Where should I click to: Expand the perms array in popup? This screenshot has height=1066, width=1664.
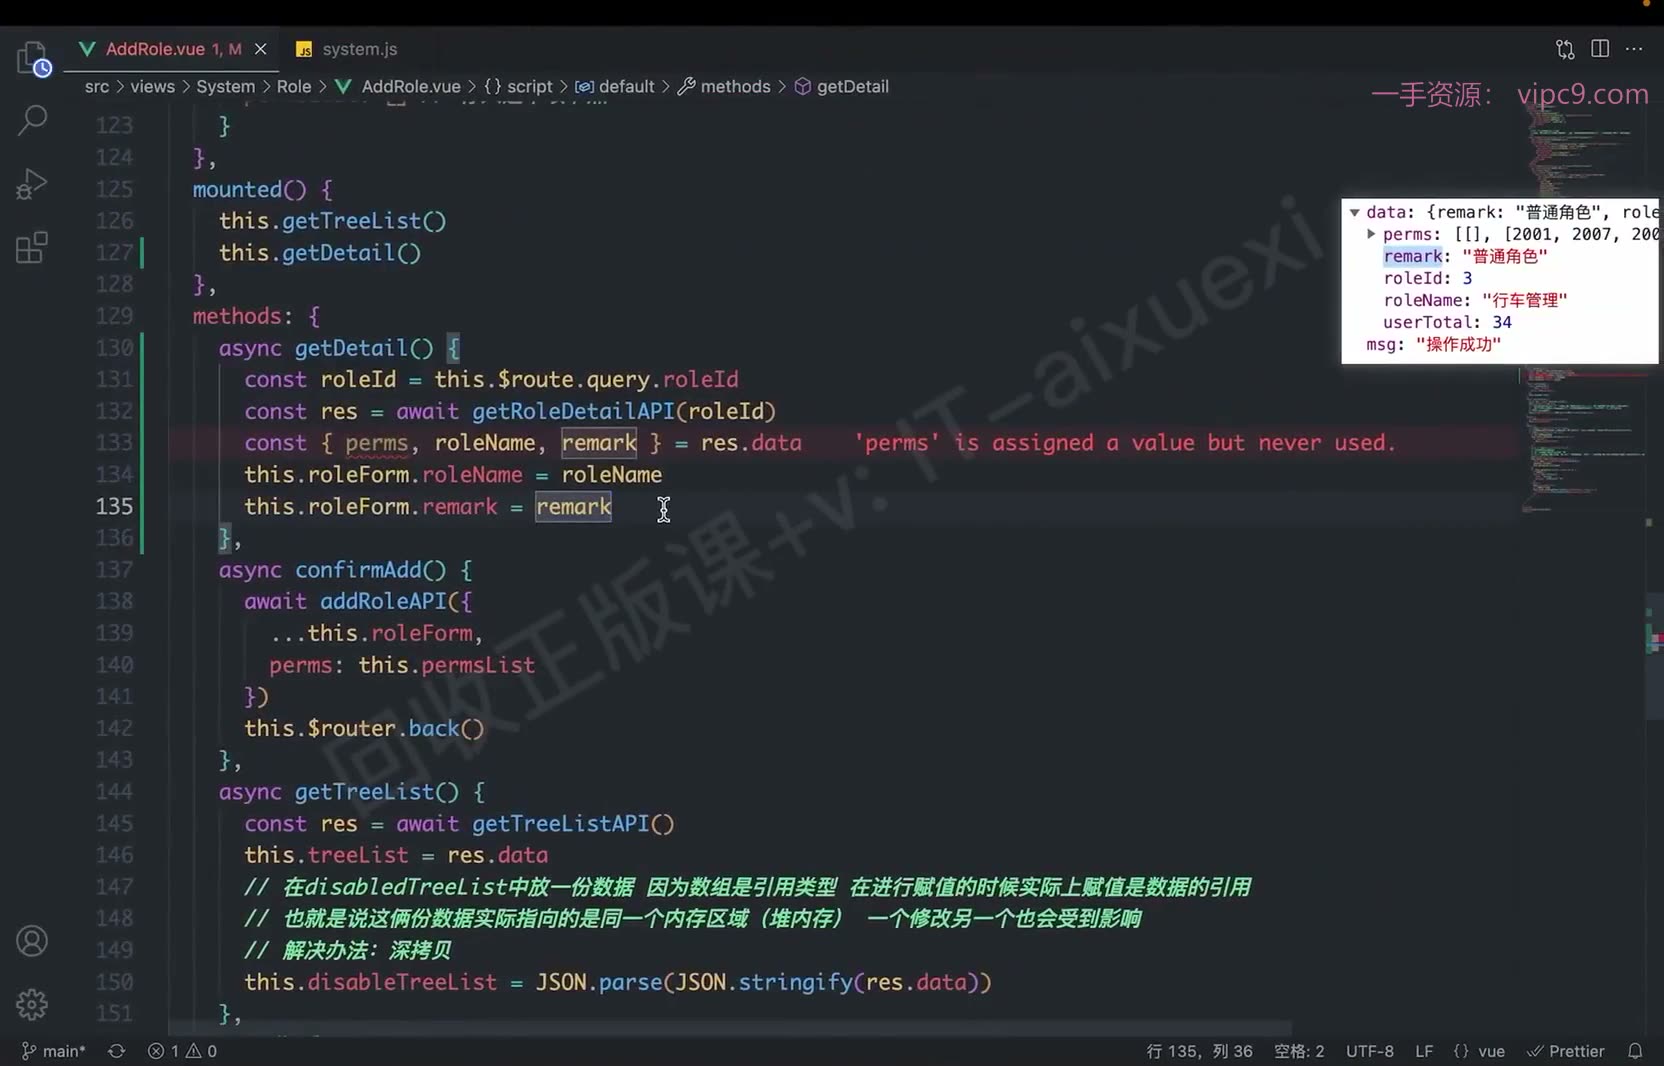click(1371, 234)
